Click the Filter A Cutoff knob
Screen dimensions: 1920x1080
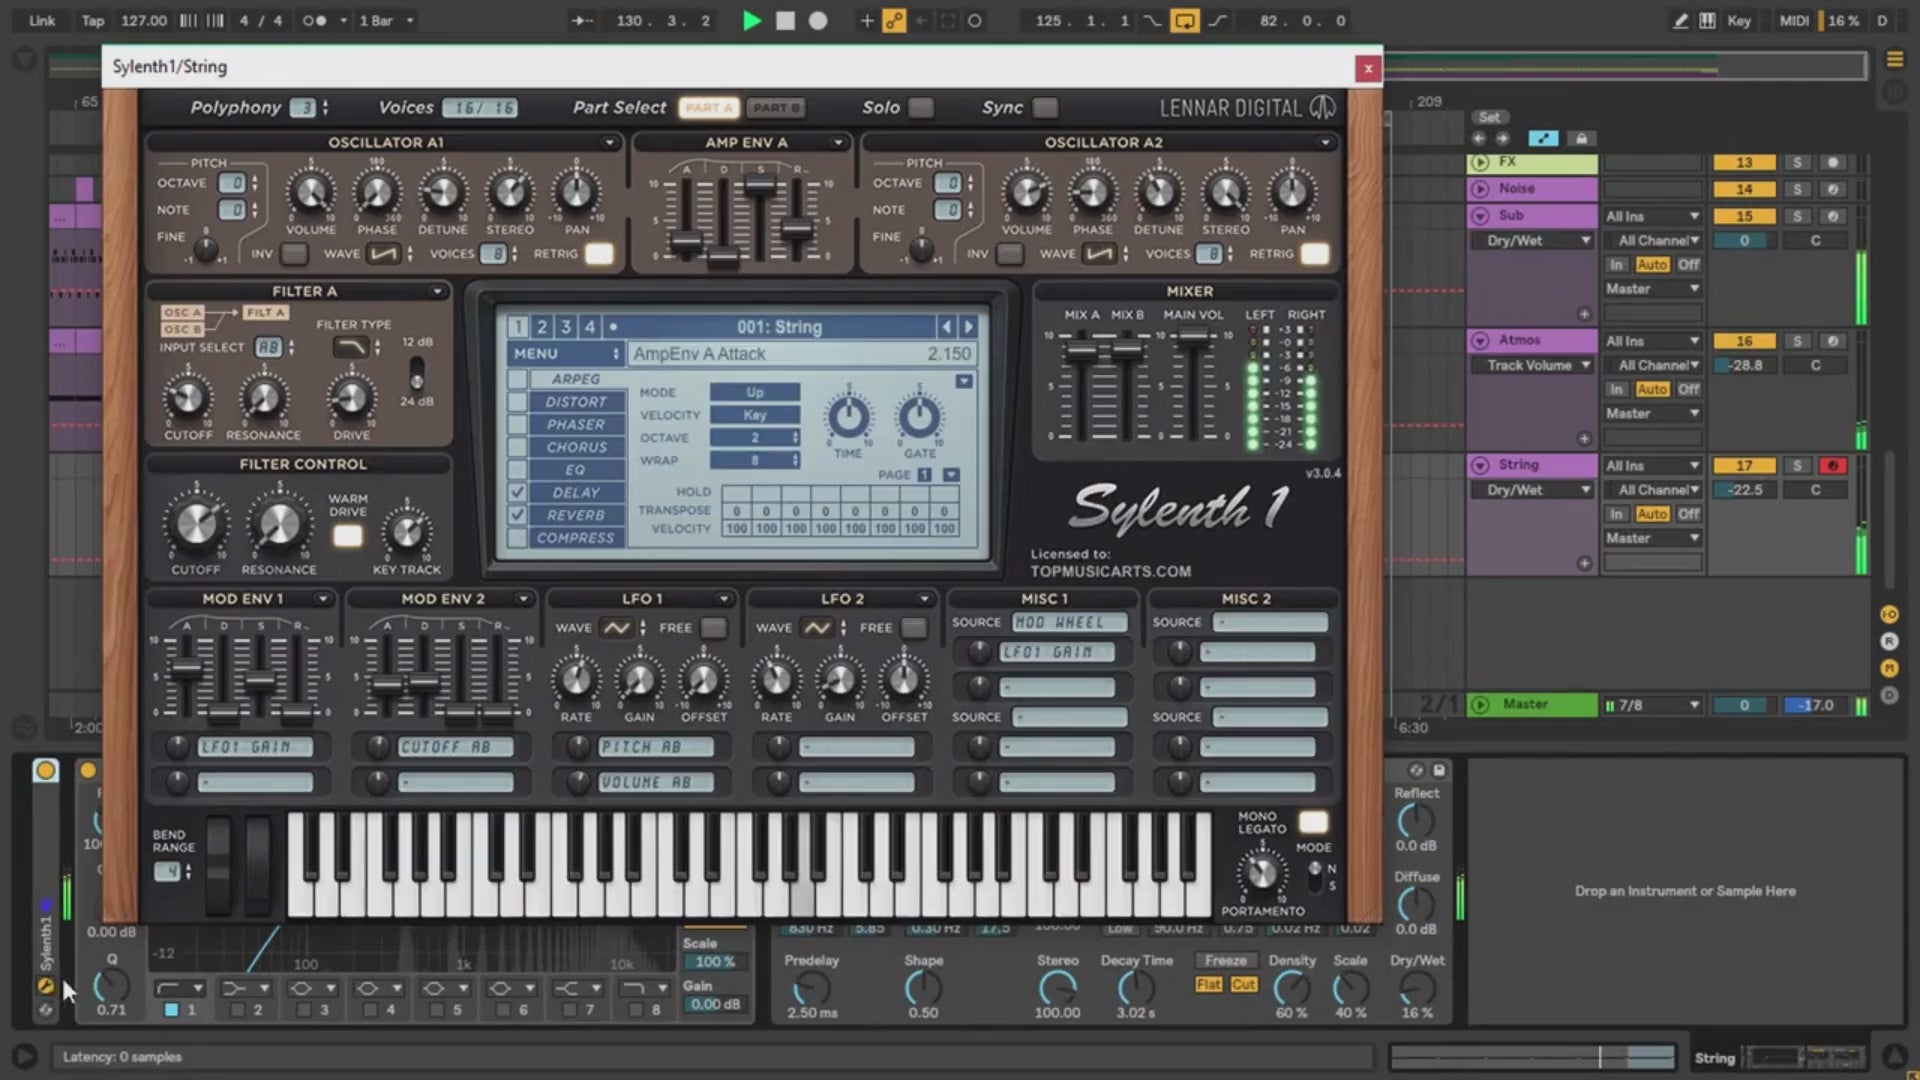188,398
